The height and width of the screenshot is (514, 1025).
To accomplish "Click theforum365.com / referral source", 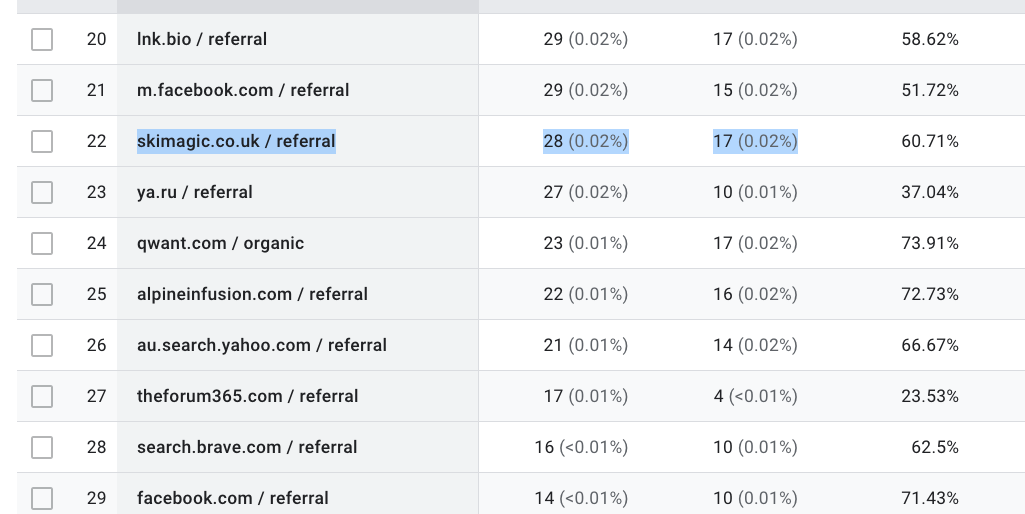I will coord(247,397).
